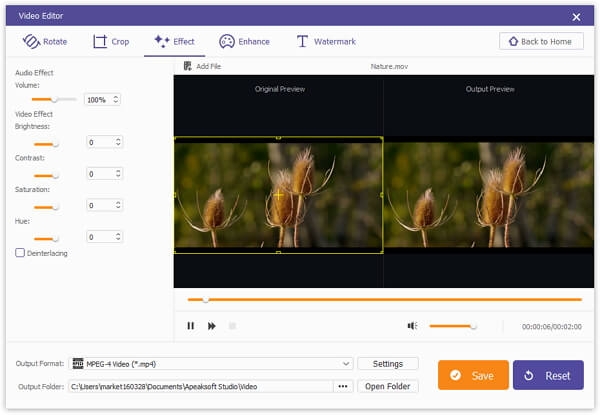
Task: Open the Enhance palette icon
Action: (x=227, y=41)
